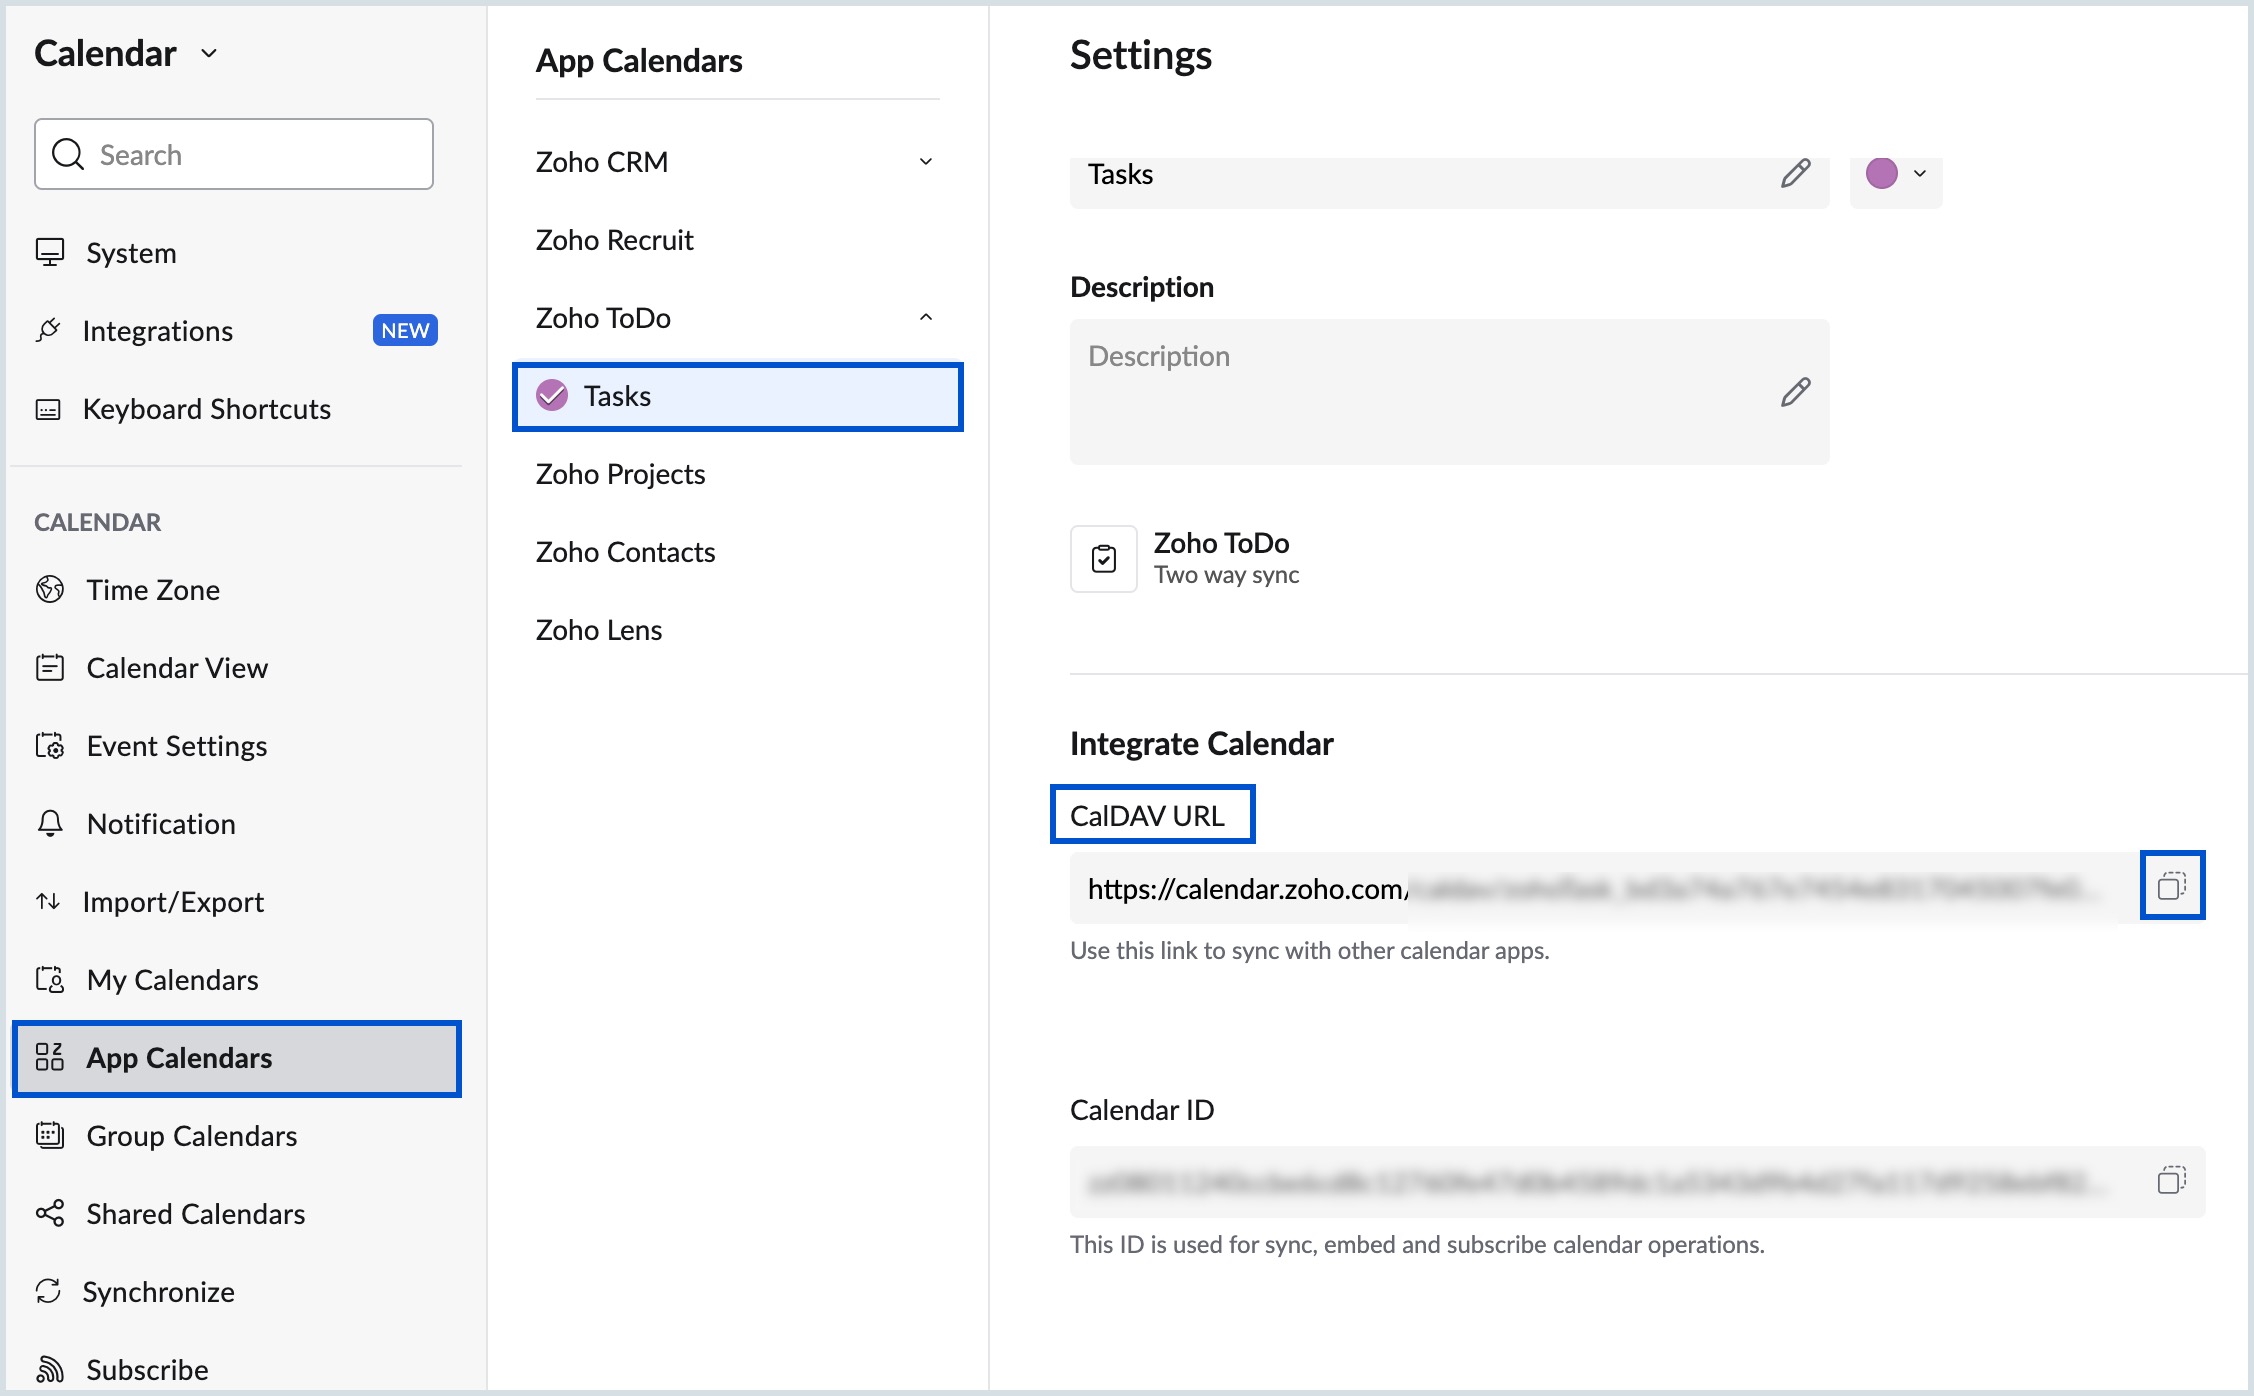
Task: Open Group Calendars settings
Action: 191,1136
